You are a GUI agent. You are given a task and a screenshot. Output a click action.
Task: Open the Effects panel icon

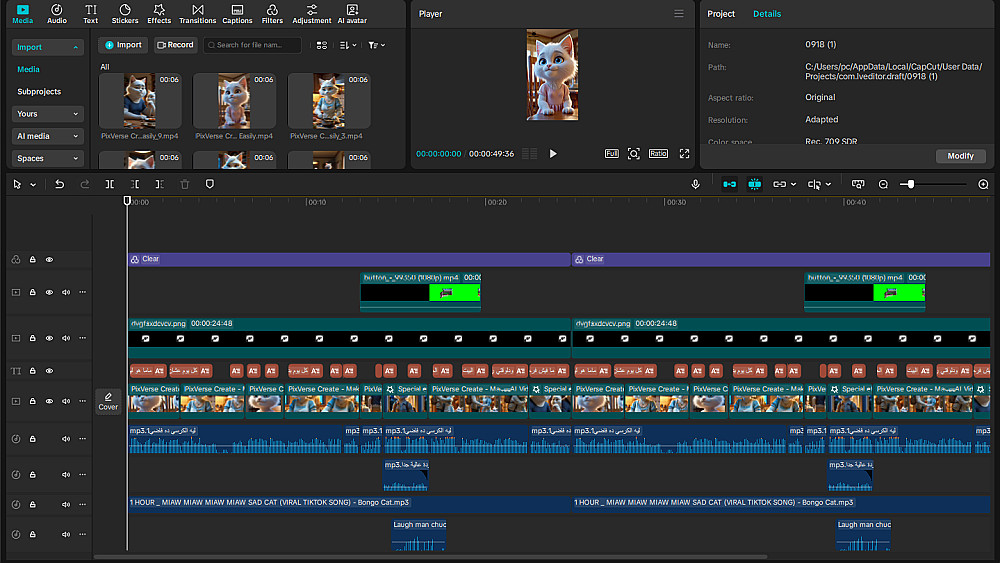(x=159, y=13)
